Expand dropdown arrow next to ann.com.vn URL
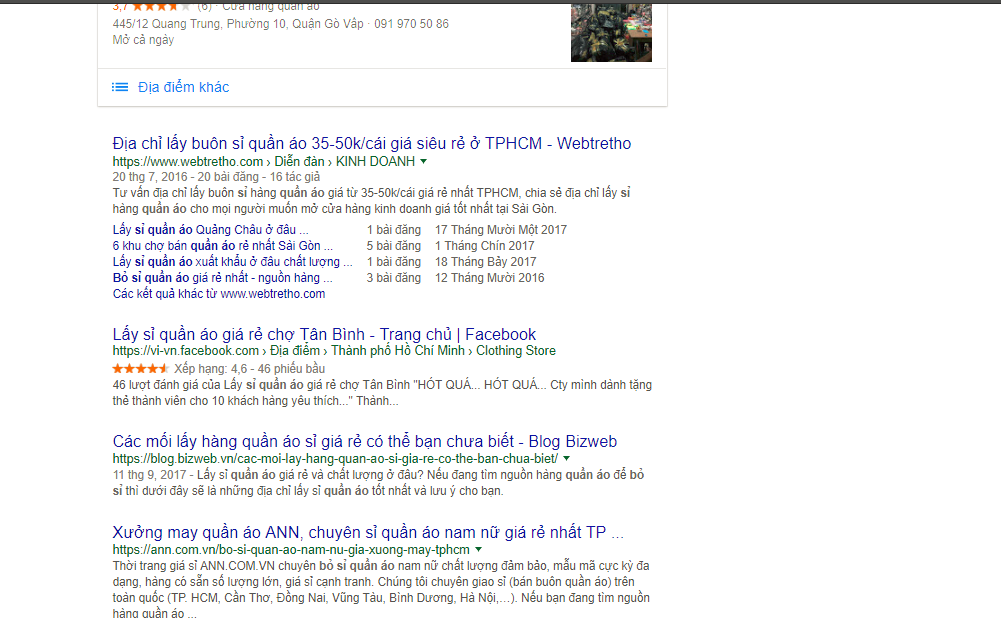The image size is (1001, 618). [478, 550]
